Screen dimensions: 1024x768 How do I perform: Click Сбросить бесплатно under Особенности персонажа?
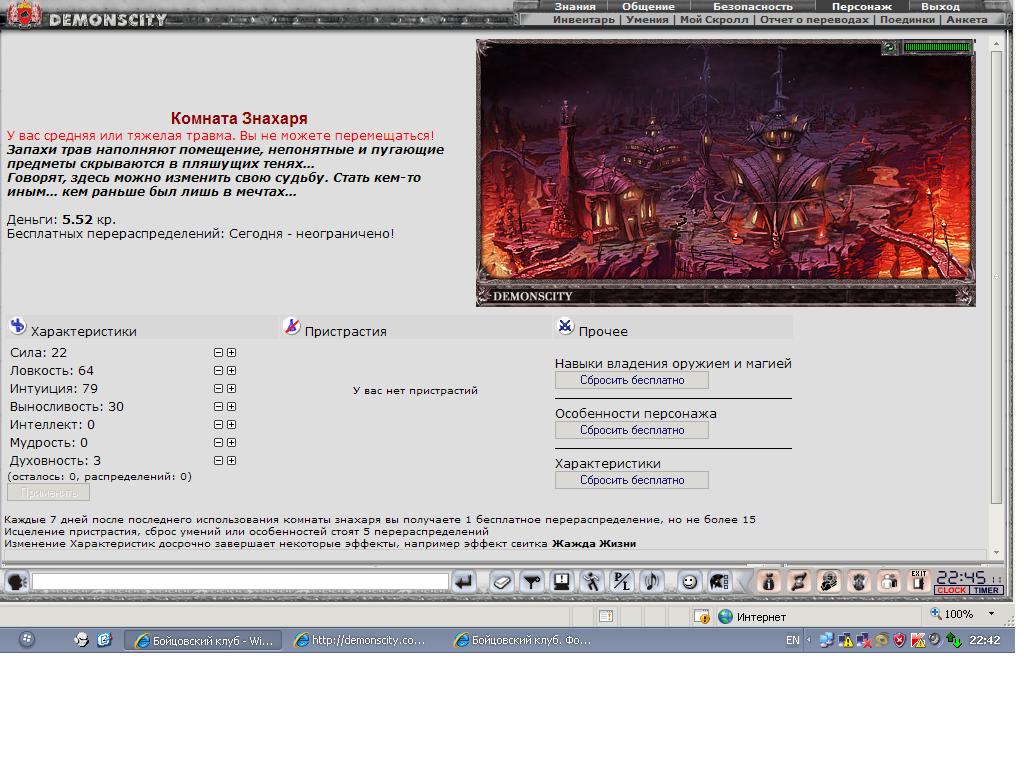tap(632, 430)
